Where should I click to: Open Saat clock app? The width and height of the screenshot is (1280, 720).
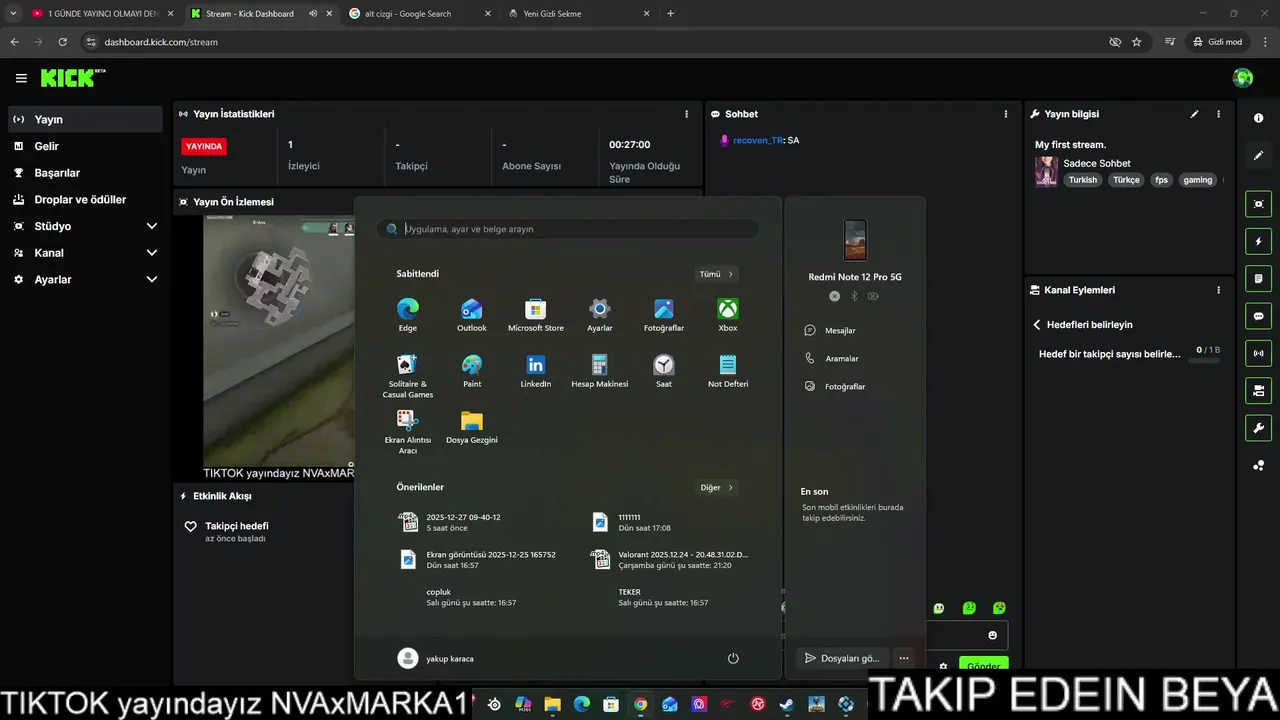(664, 371)
